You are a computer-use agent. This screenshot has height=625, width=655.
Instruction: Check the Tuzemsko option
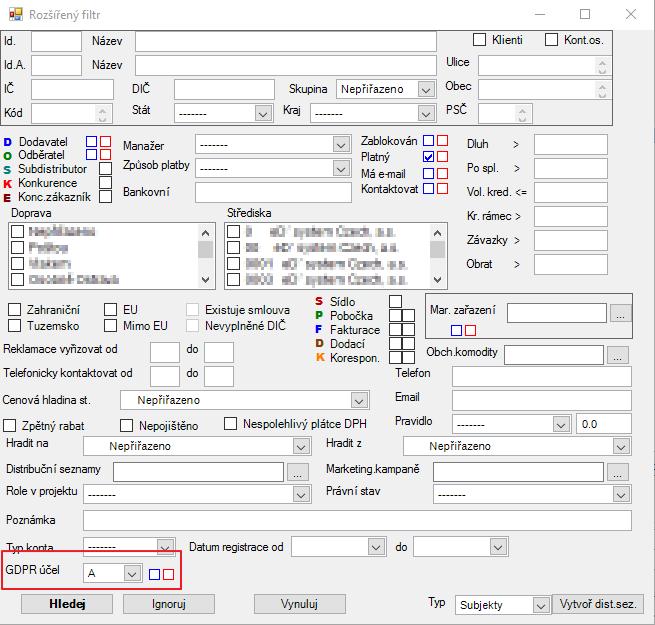click(15, 325)
